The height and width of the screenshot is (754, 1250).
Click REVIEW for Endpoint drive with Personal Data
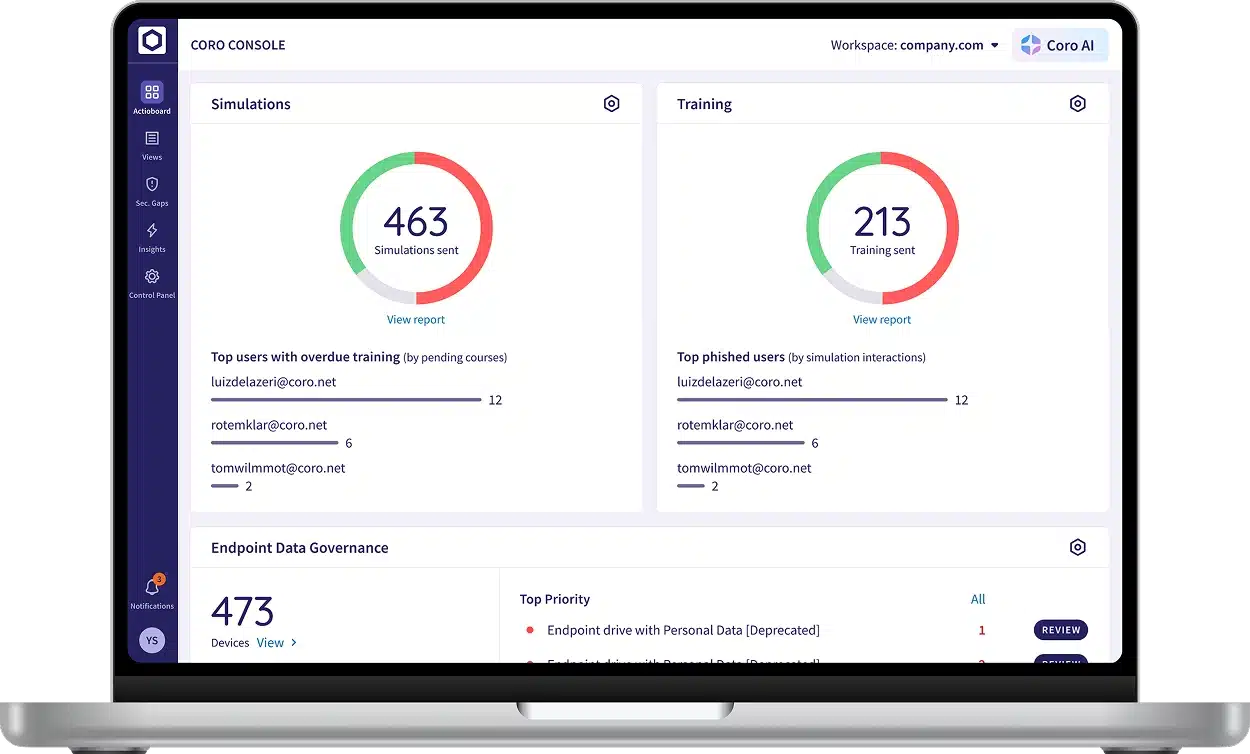[1061, 630]
